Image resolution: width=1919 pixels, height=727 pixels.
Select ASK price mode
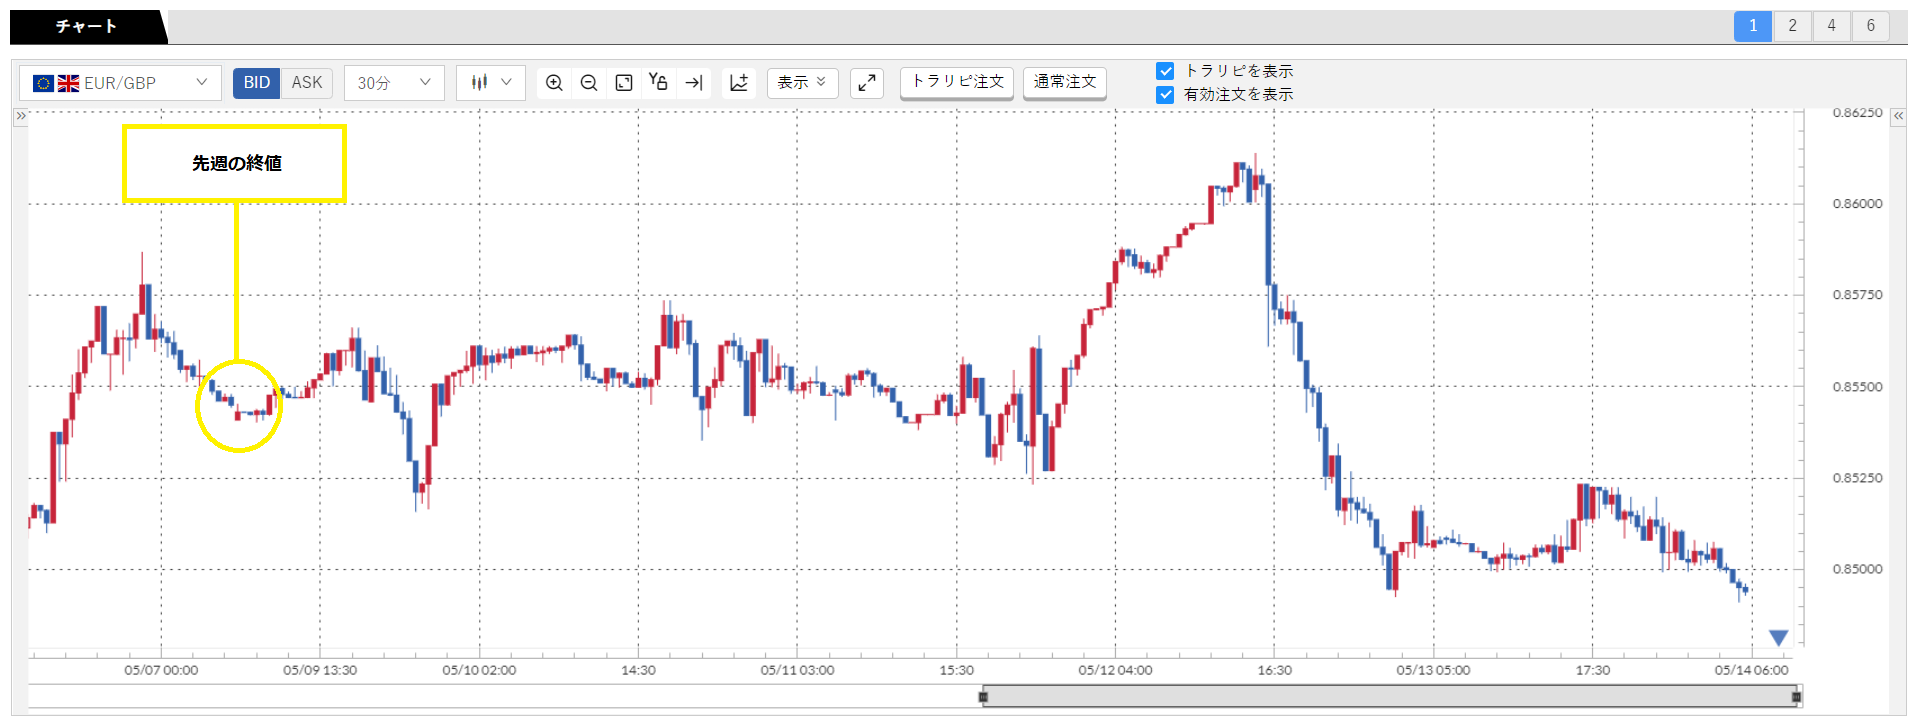[x=307, y=83]
